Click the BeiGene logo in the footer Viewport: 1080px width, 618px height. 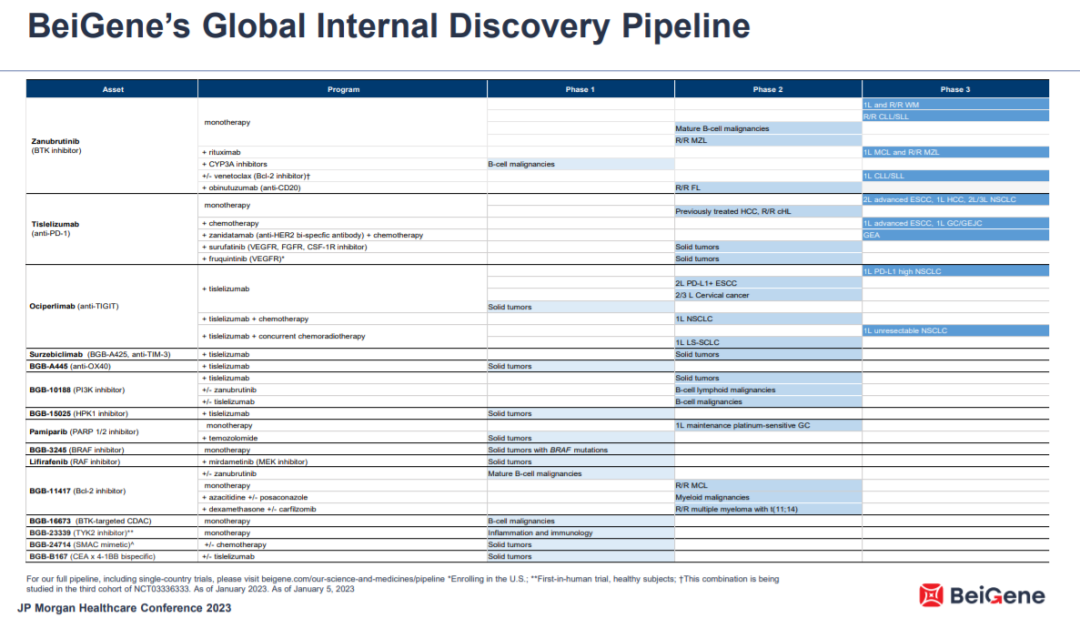point(982,595)
